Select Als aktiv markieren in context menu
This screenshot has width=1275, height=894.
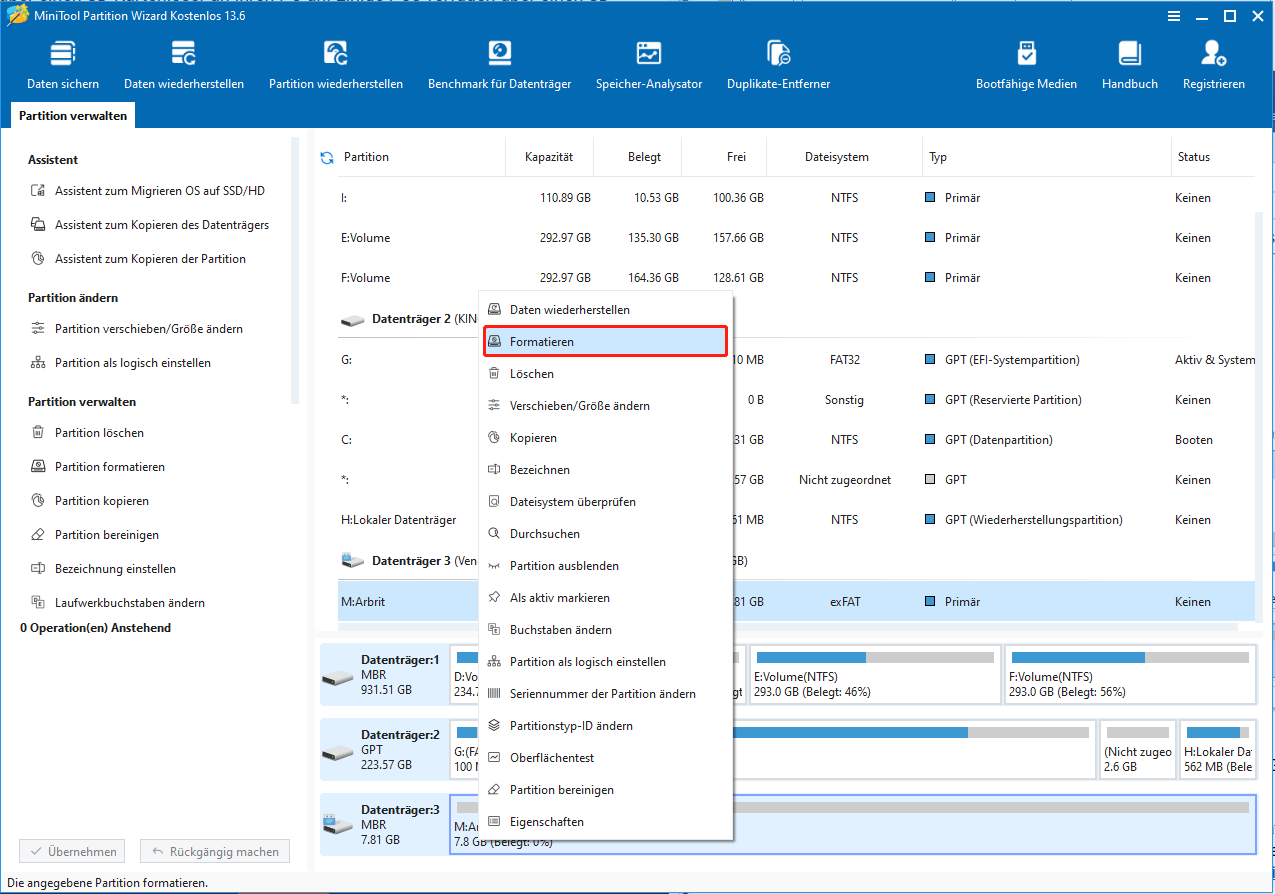[606, 598]
